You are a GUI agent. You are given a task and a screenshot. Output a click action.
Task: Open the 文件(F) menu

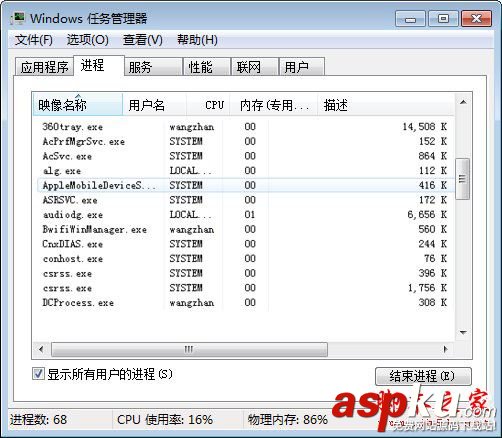(x=34, y=40)
